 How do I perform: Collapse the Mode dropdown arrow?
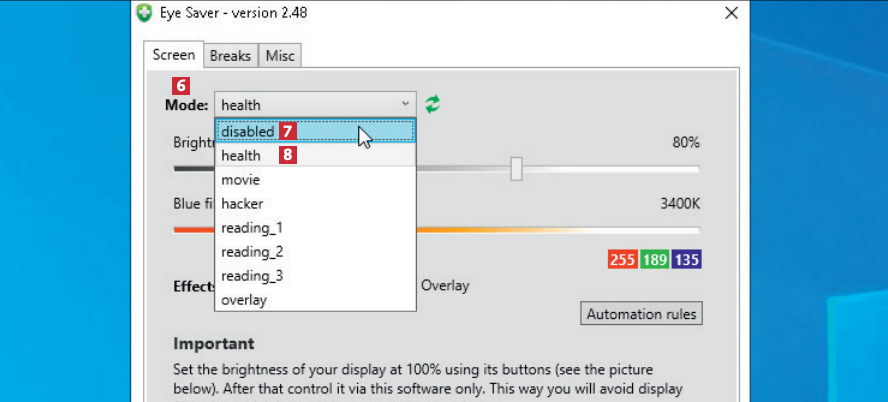[405, 104]
